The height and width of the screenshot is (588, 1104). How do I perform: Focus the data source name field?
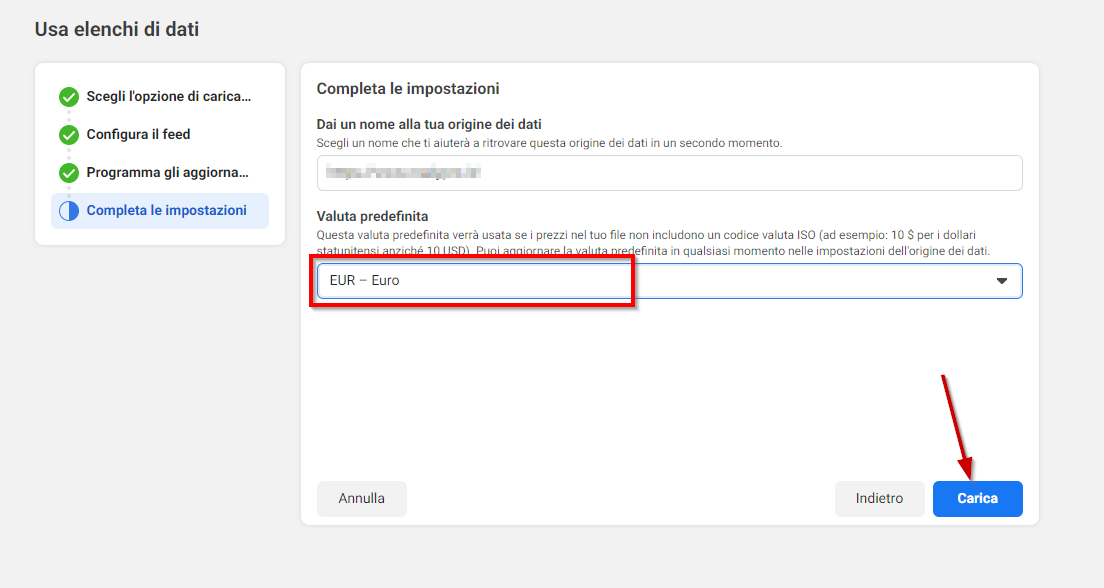click(x=670, y=173)
